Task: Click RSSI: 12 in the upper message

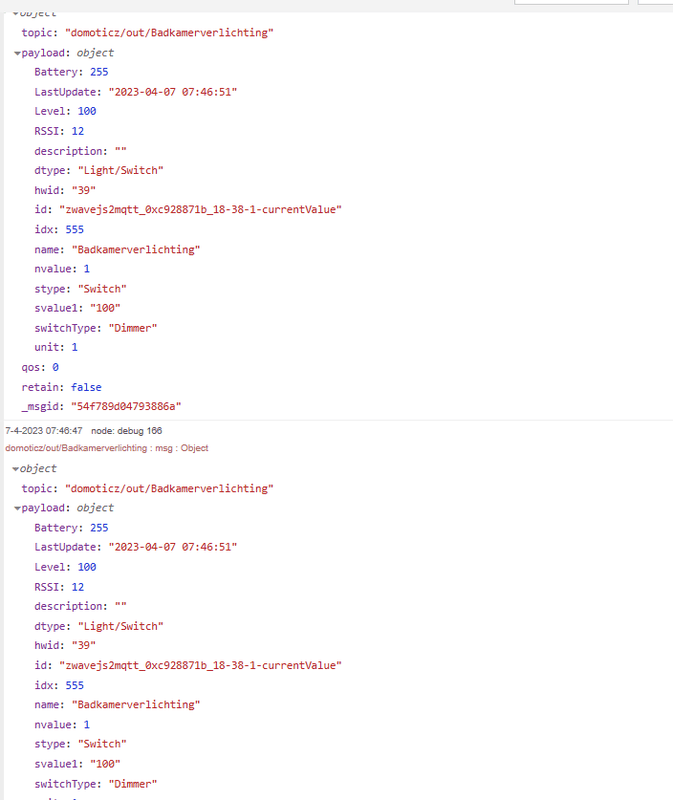Action: tap(59, 132)
